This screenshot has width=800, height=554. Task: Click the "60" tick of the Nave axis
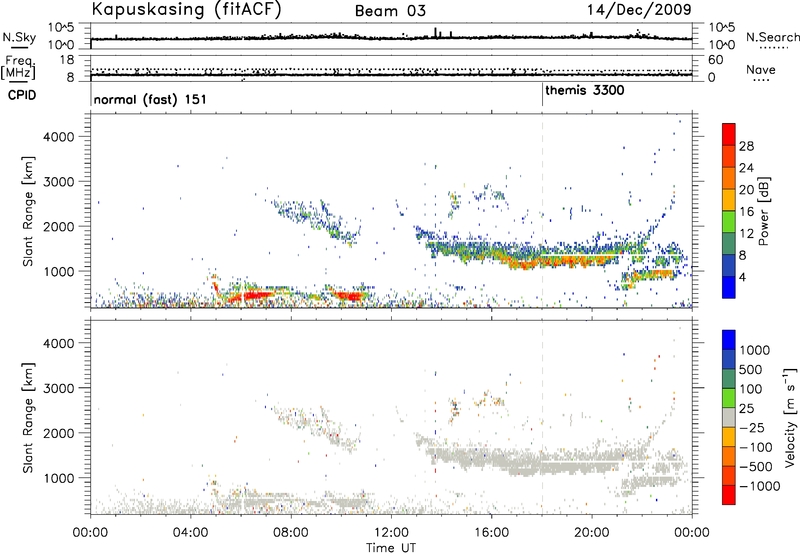(x=715, y=60)
